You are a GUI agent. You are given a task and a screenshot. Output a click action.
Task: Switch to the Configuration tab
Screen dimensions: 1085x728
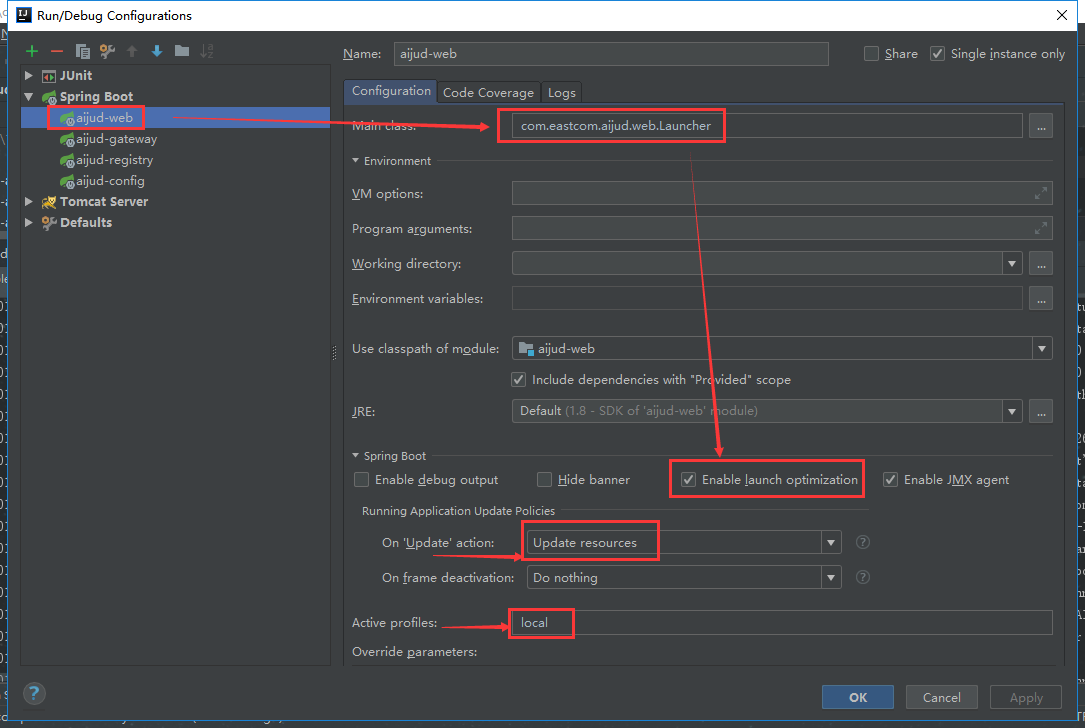(x=391, y=91)
